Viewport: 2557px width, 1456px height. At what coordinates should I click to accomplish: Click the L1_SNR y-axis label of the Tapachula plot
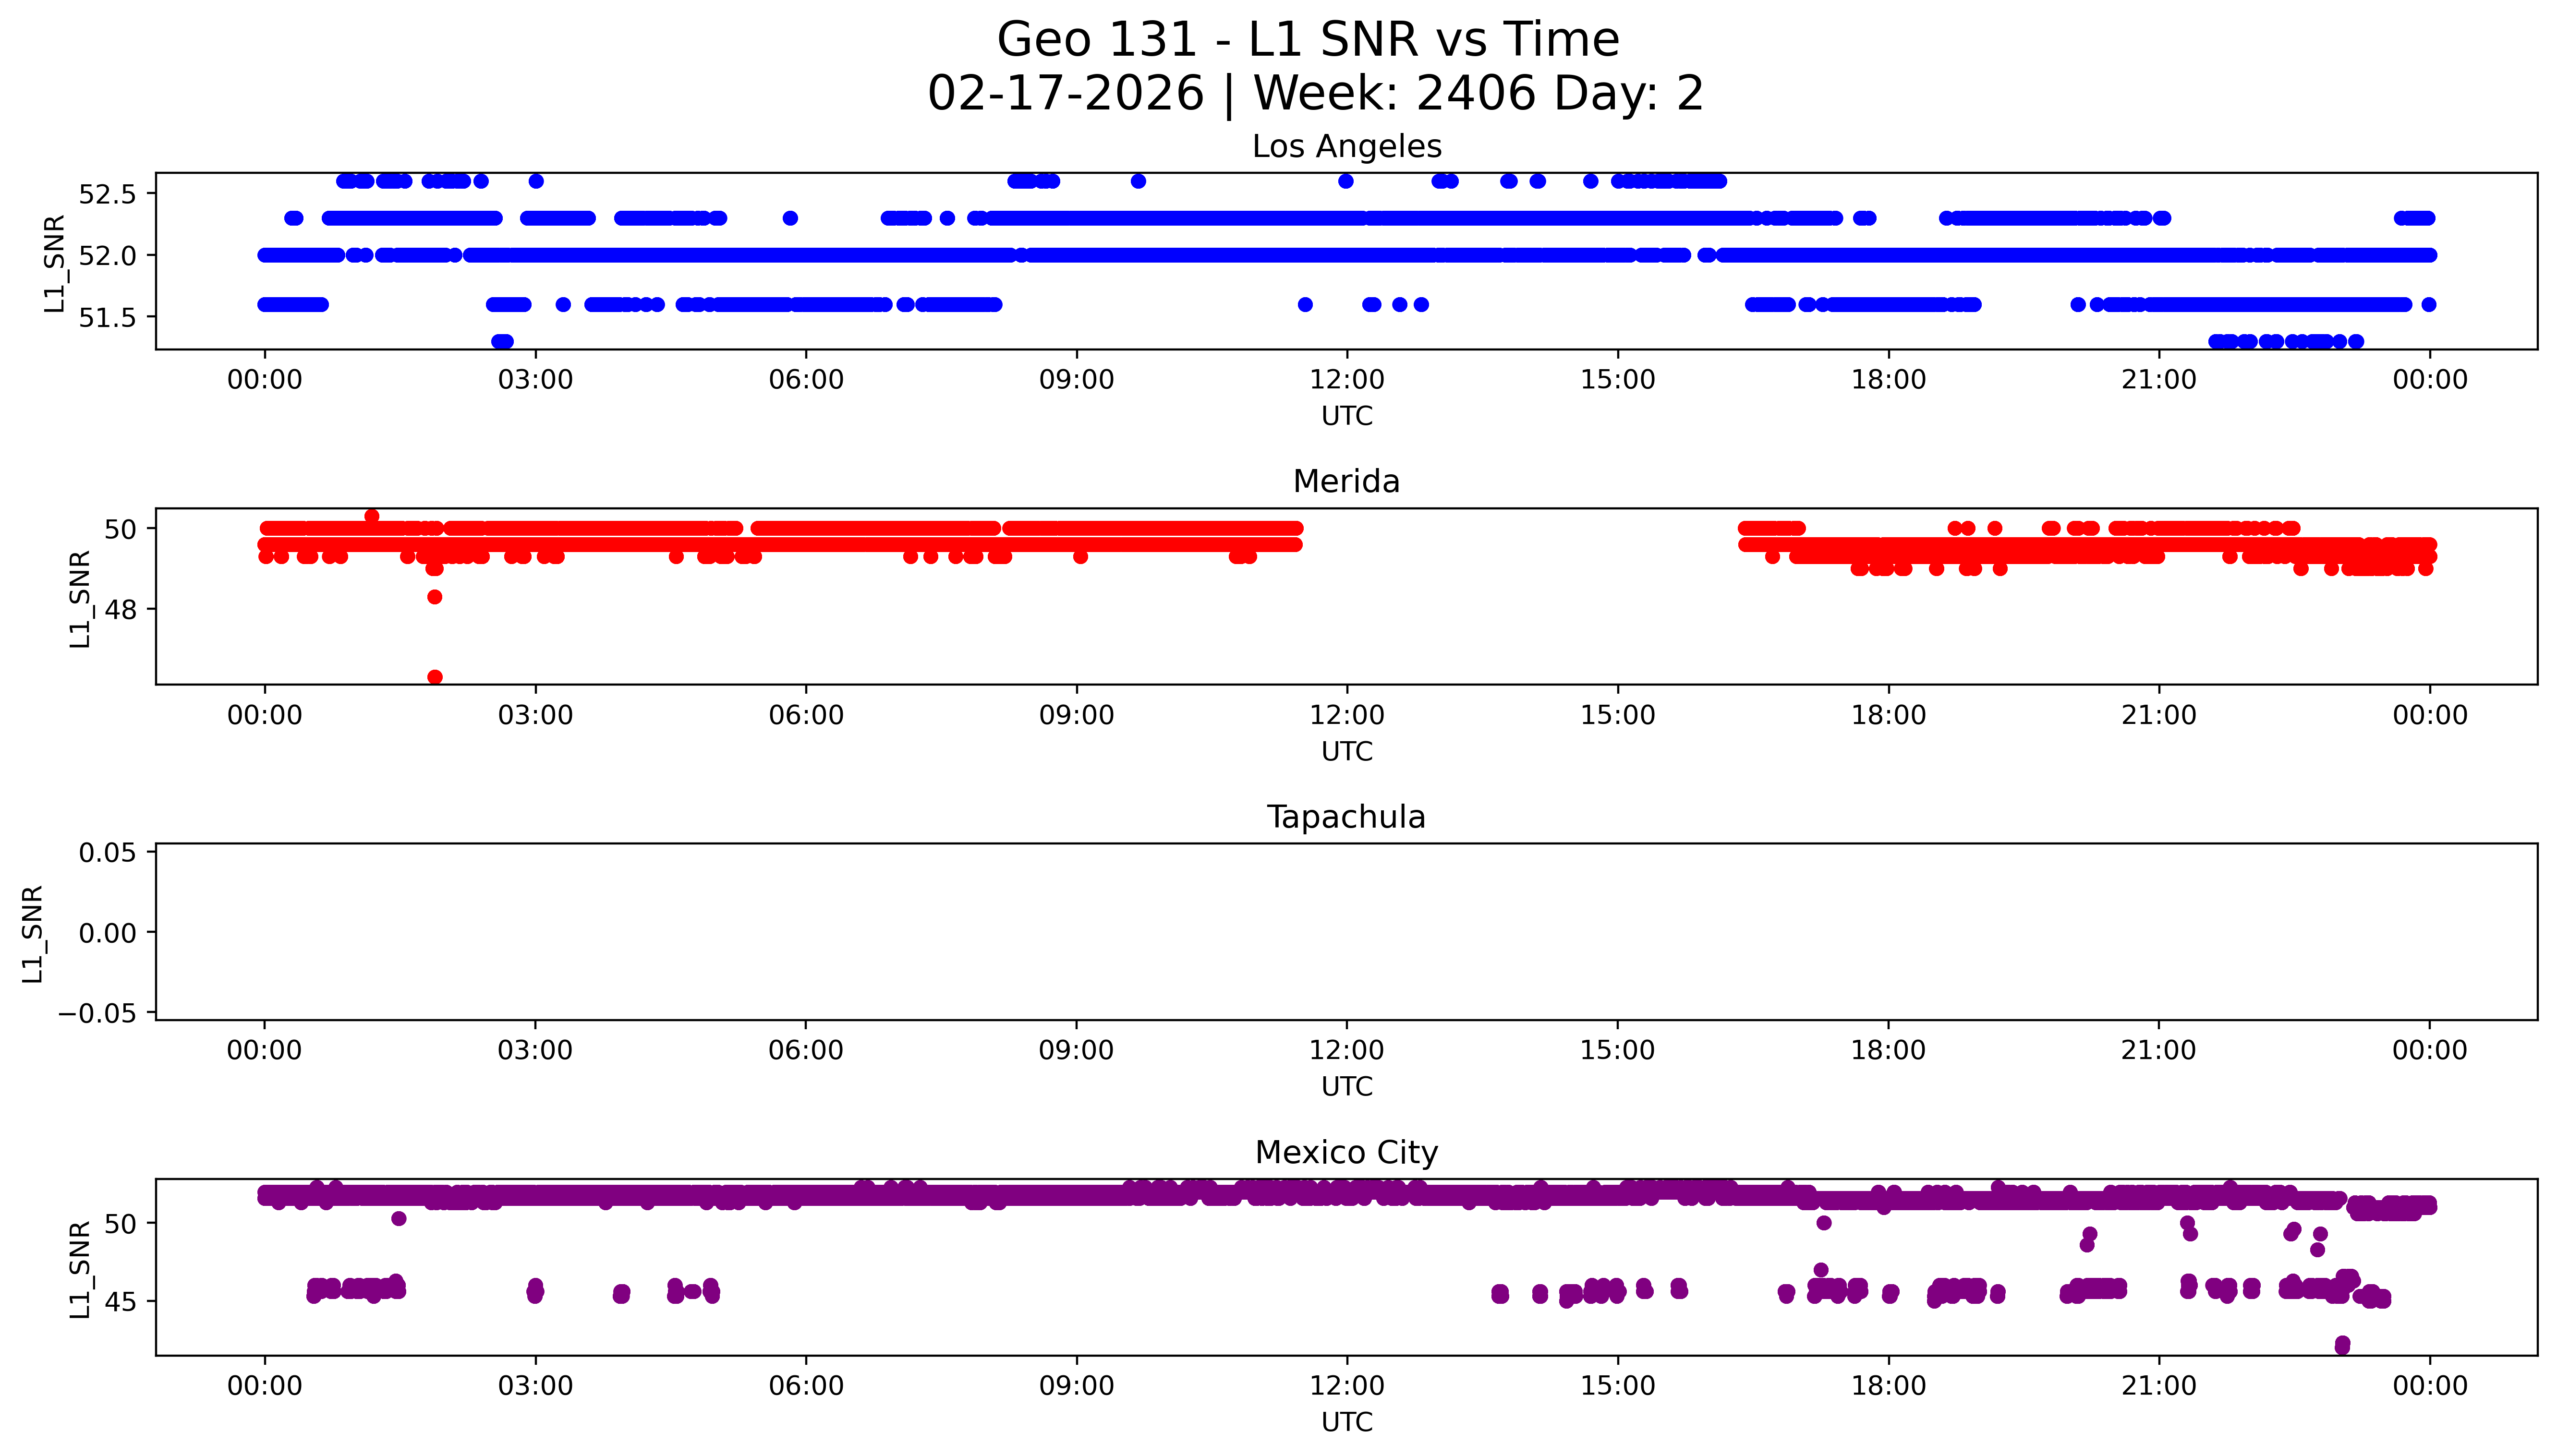[33, 933]
